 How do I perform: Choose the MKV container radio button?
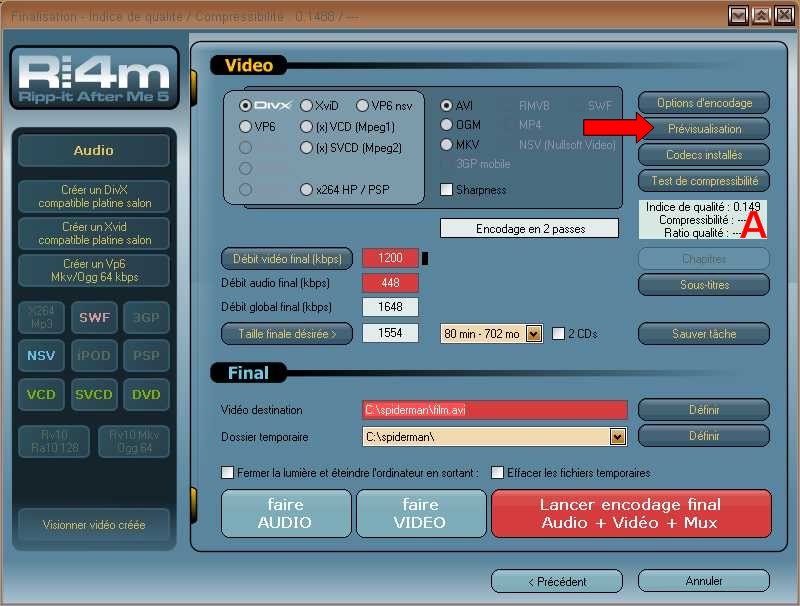point(447,145)
